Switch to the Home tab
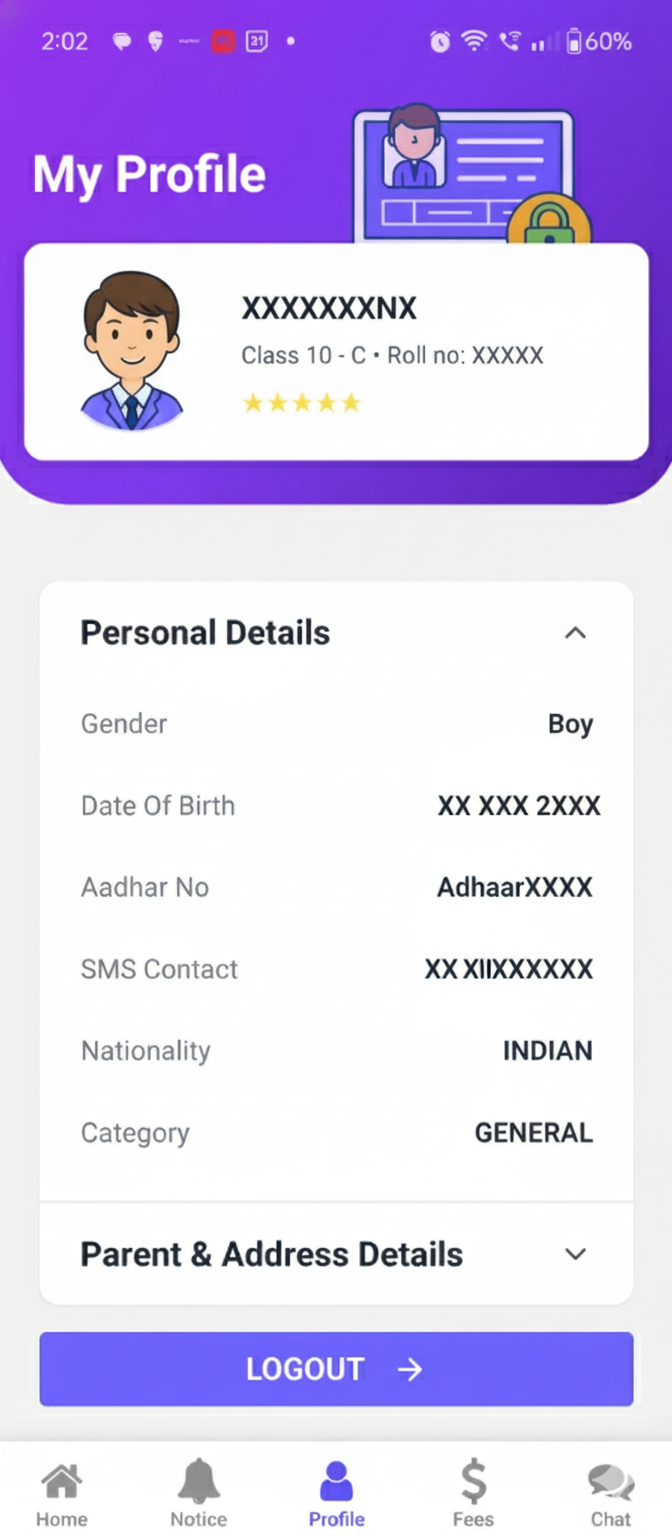This screenshot has height=1536, width=672. point(61,1490)
